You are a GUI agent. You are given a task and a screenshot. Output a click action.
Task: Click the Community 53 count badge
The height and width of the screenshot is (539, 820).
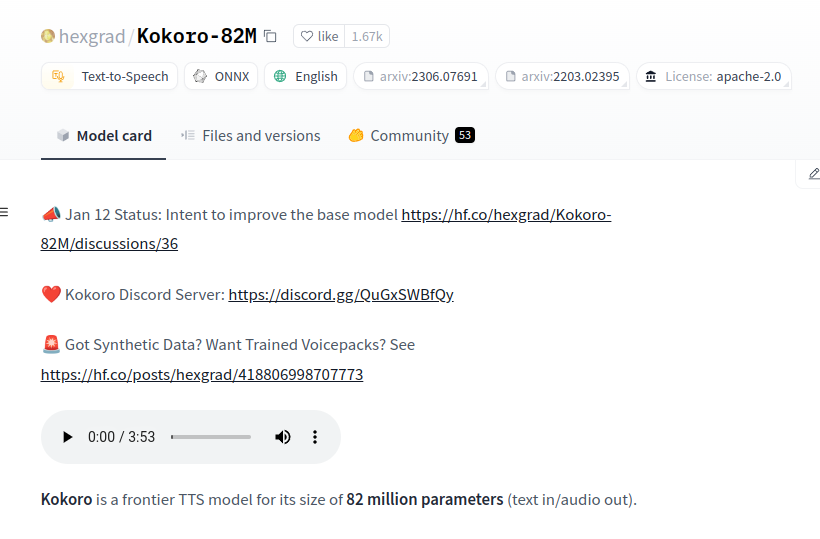pos(465,135)
